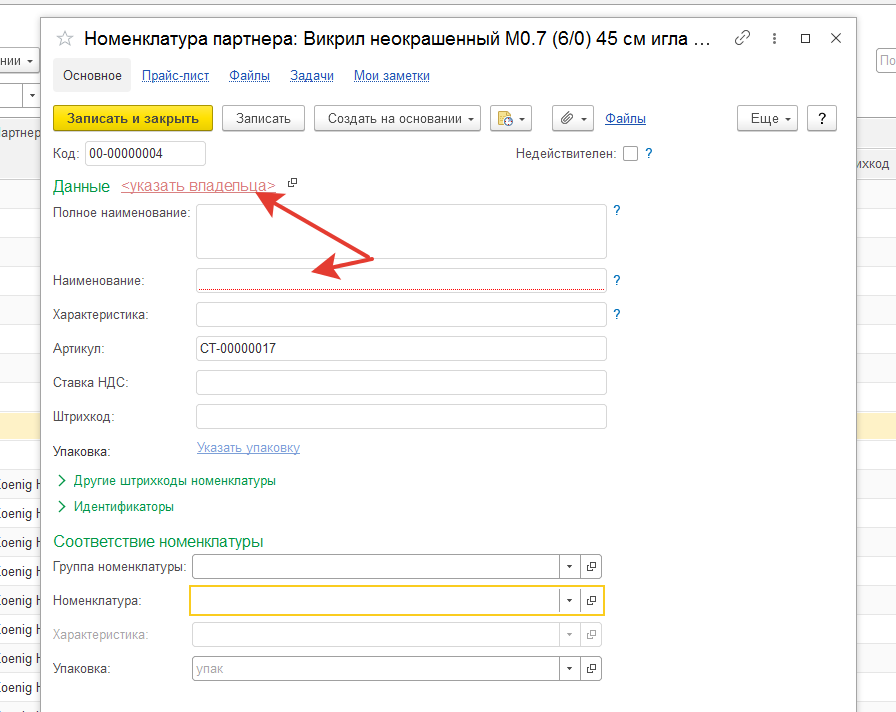Toggle the Недействителен checkbox
Image resolution: width=896 pixels, height=712 pixels.
[x=630, y=154]
